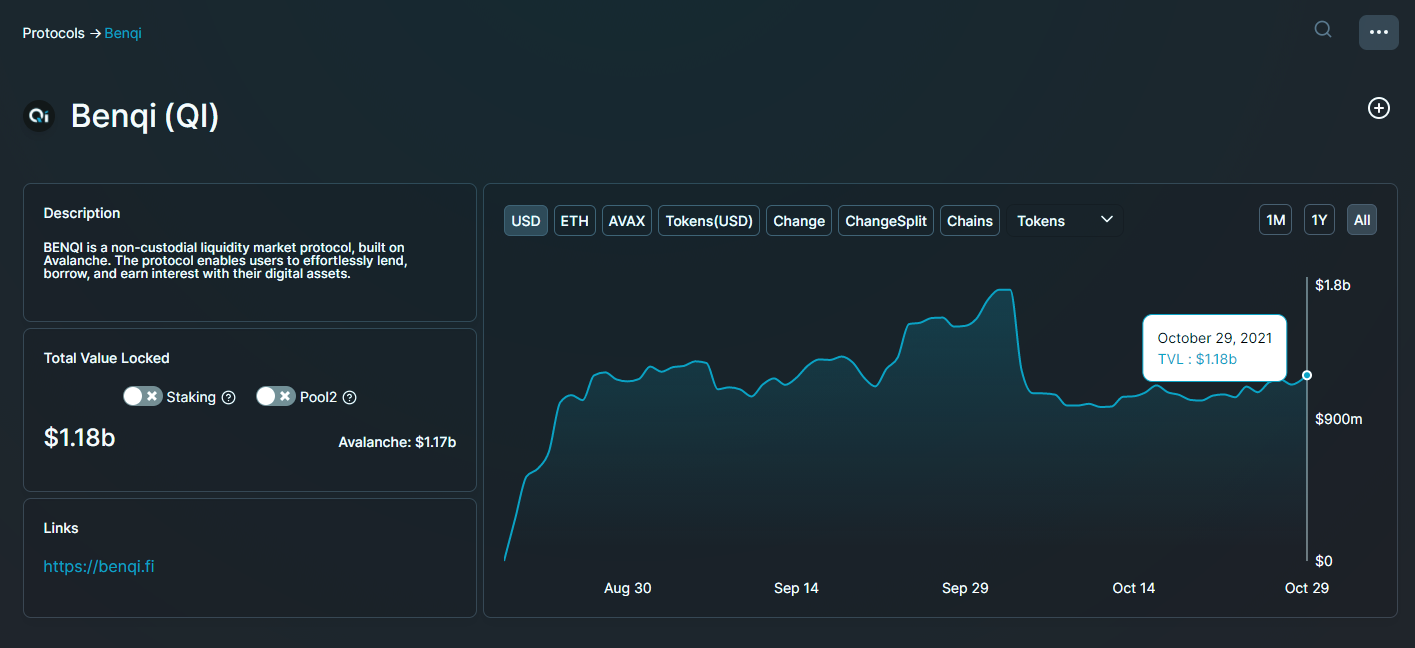Click the $0 y-axis label
Viewport: 1415px width, 648px height.
1325,561
